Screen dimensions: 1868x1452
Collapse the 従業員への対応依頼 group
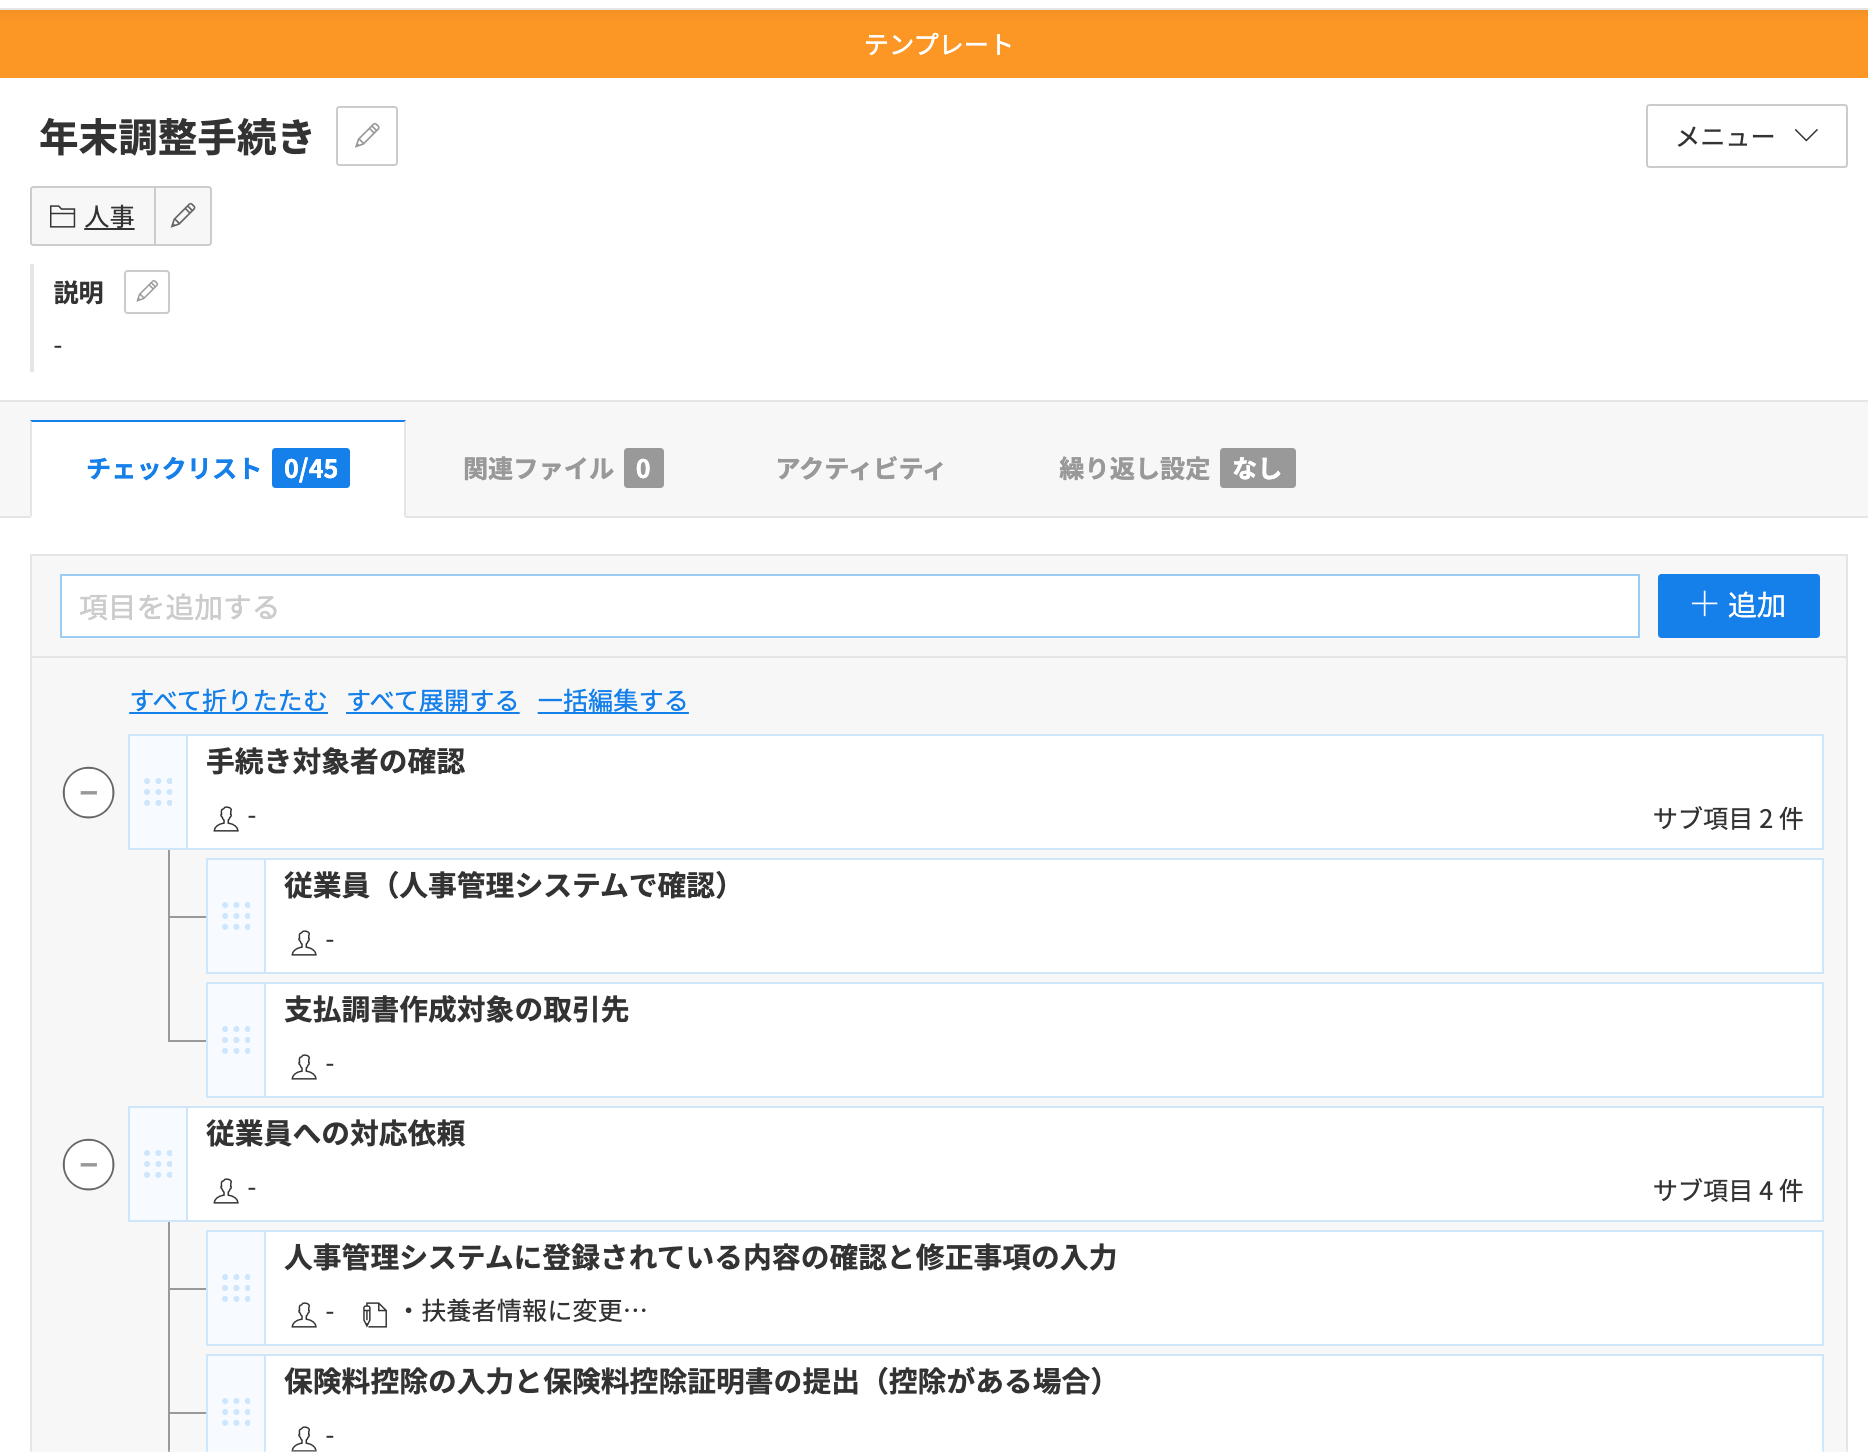[x=89, y=1165]
